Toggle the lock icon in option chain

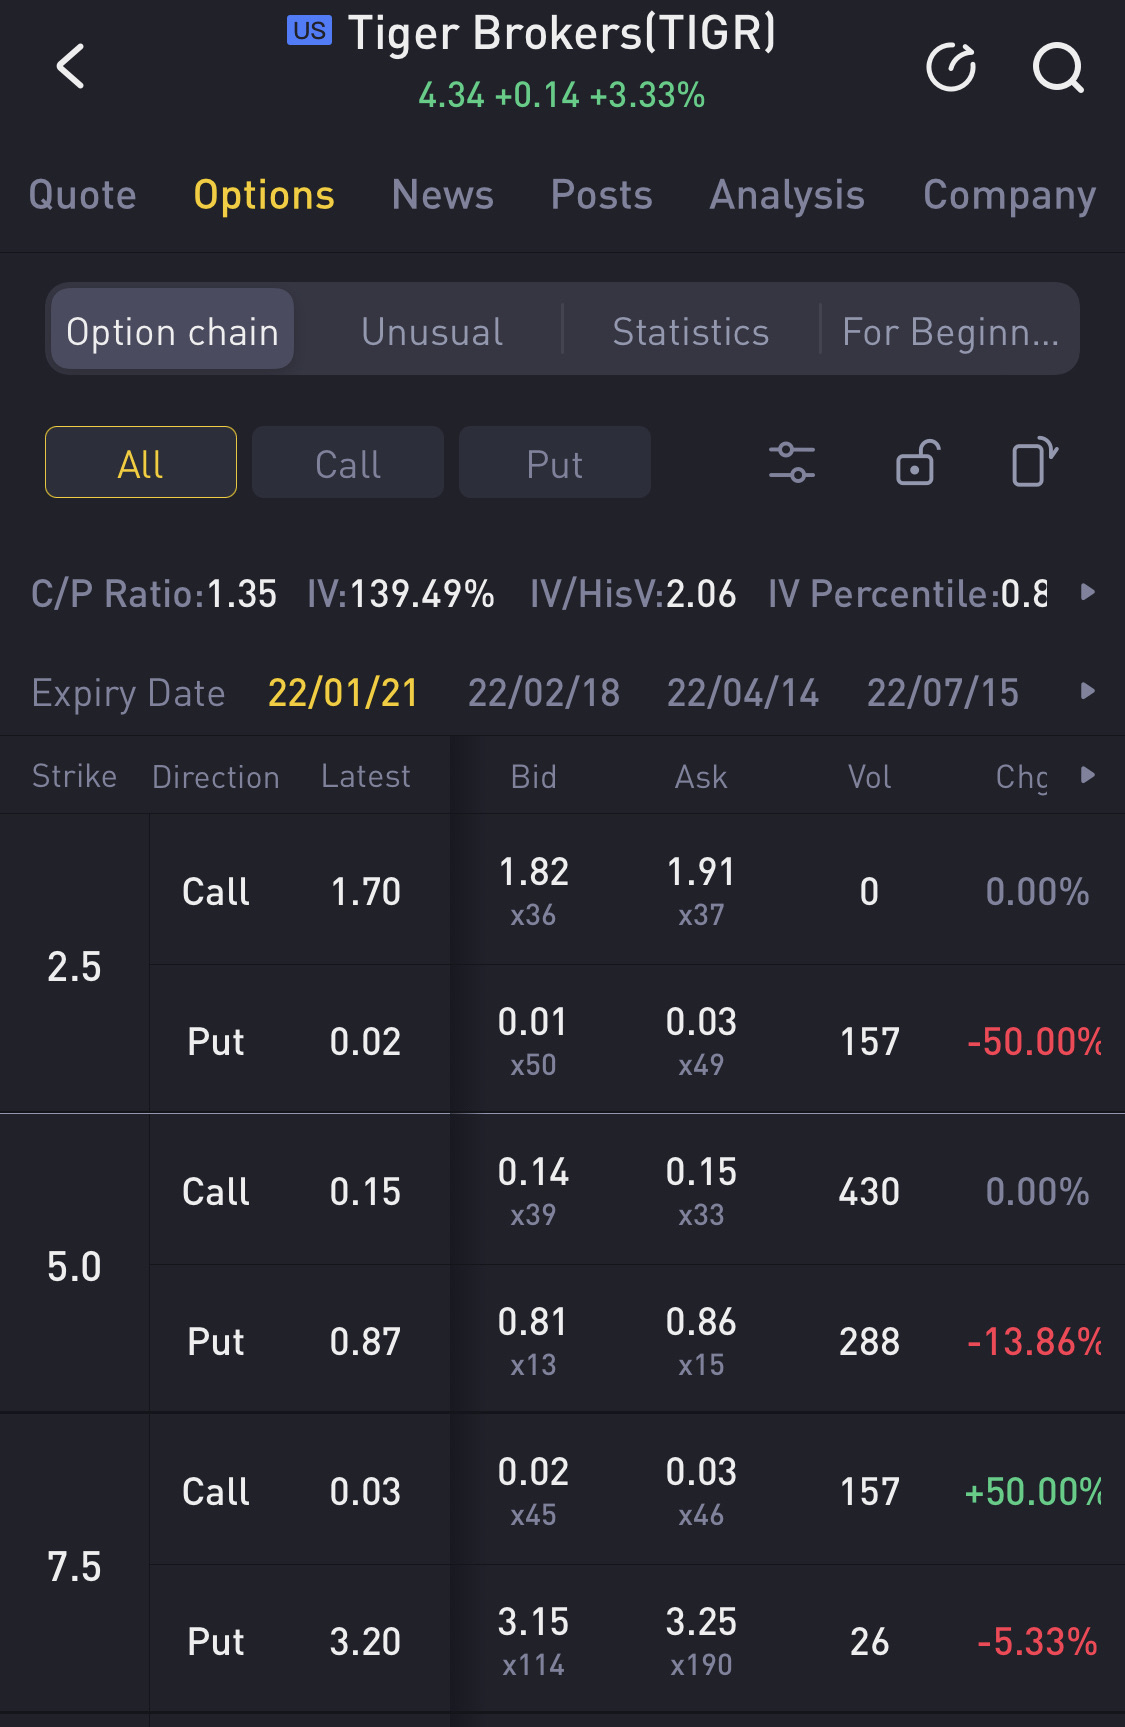pos(917,463)
